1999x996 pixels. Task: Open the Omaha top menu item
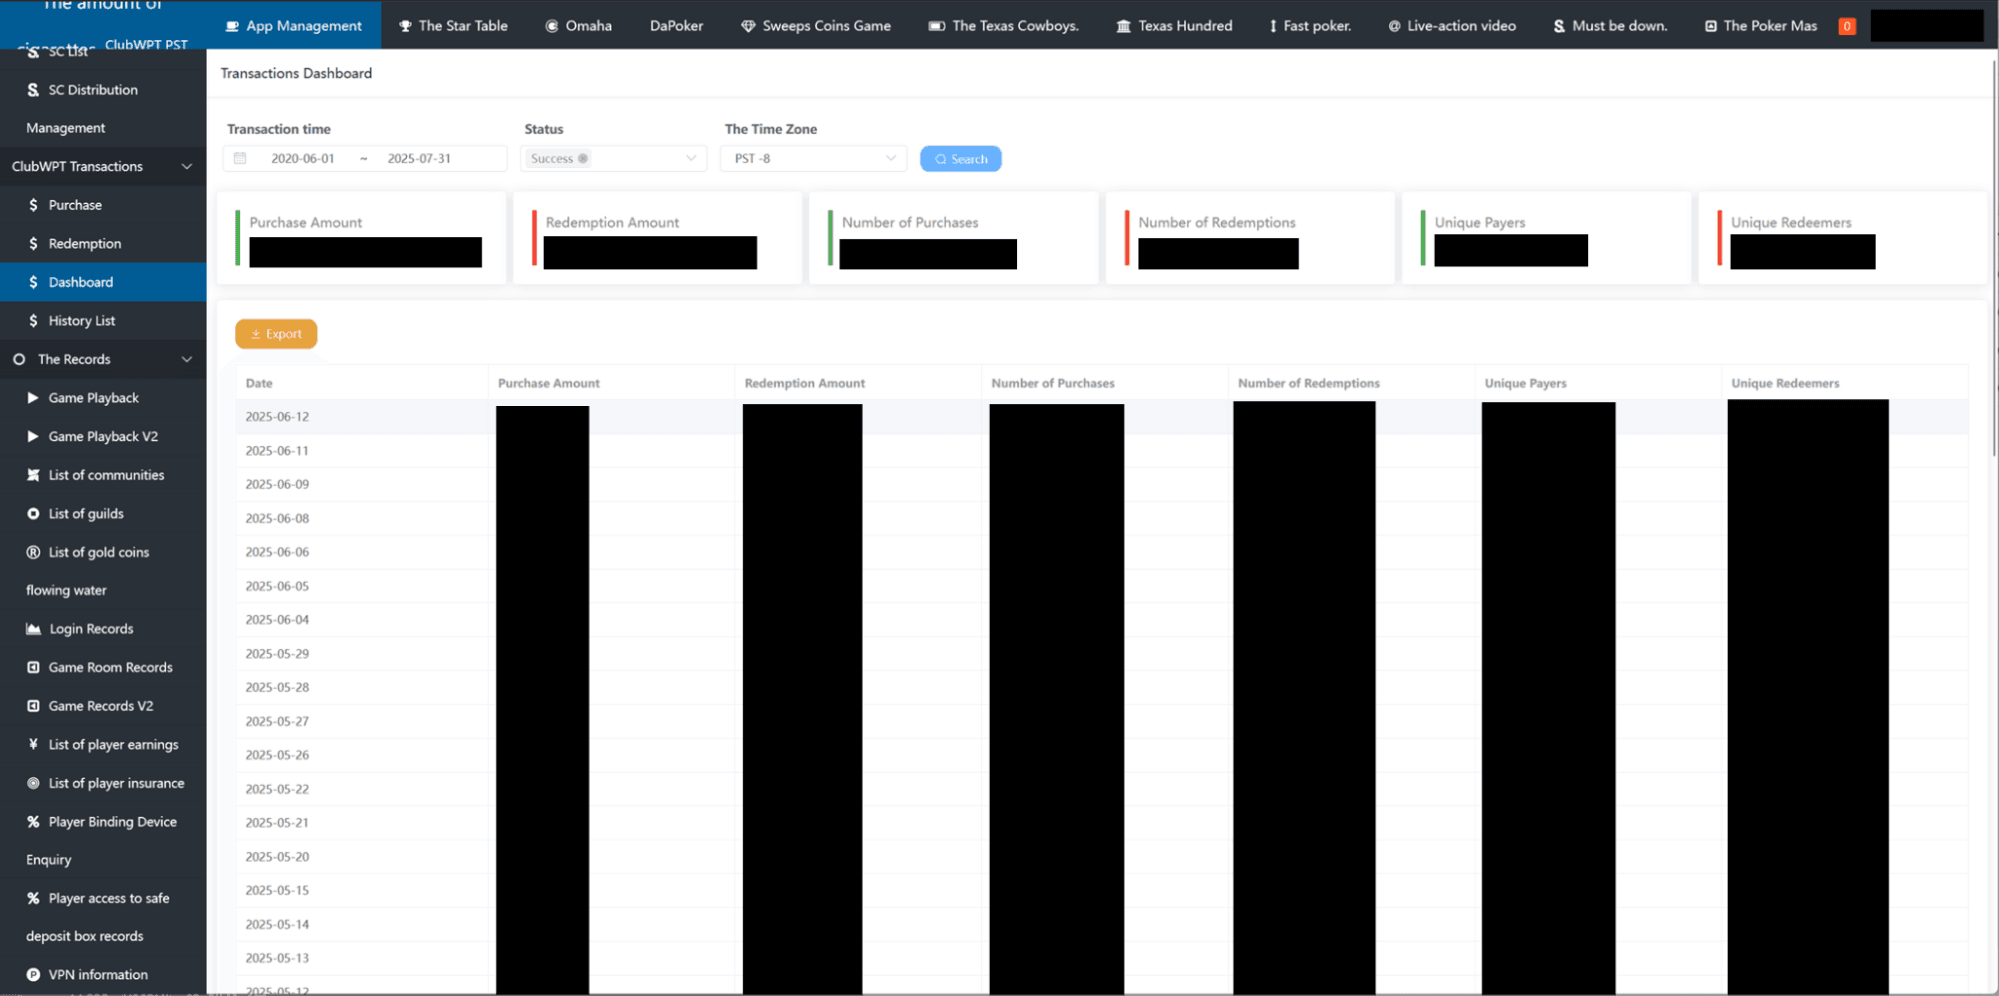(578, 26)
